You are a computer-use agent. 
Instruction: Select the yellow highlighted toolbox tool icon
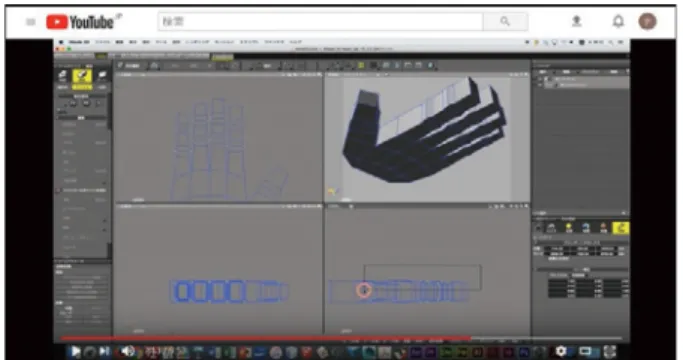pyautogui.click(x=82, y=77)
